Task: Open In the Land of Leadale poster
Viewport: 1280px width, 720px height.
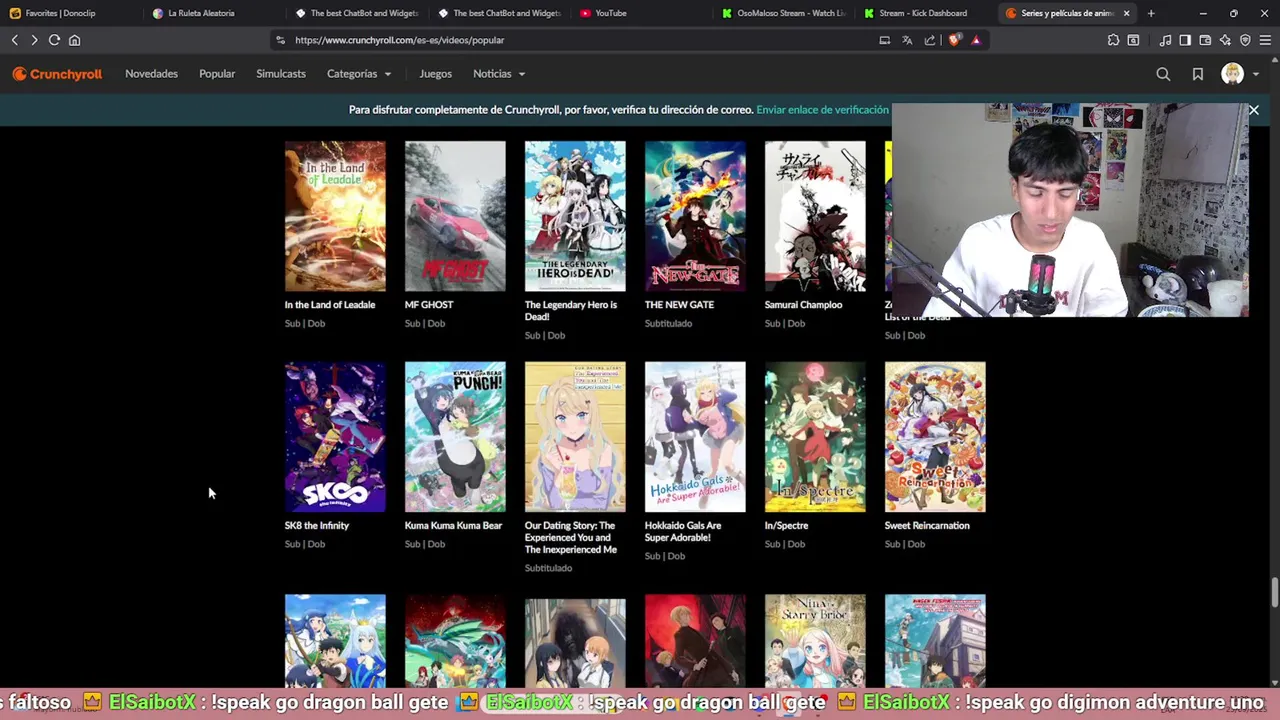Action: tap(335, 216)
